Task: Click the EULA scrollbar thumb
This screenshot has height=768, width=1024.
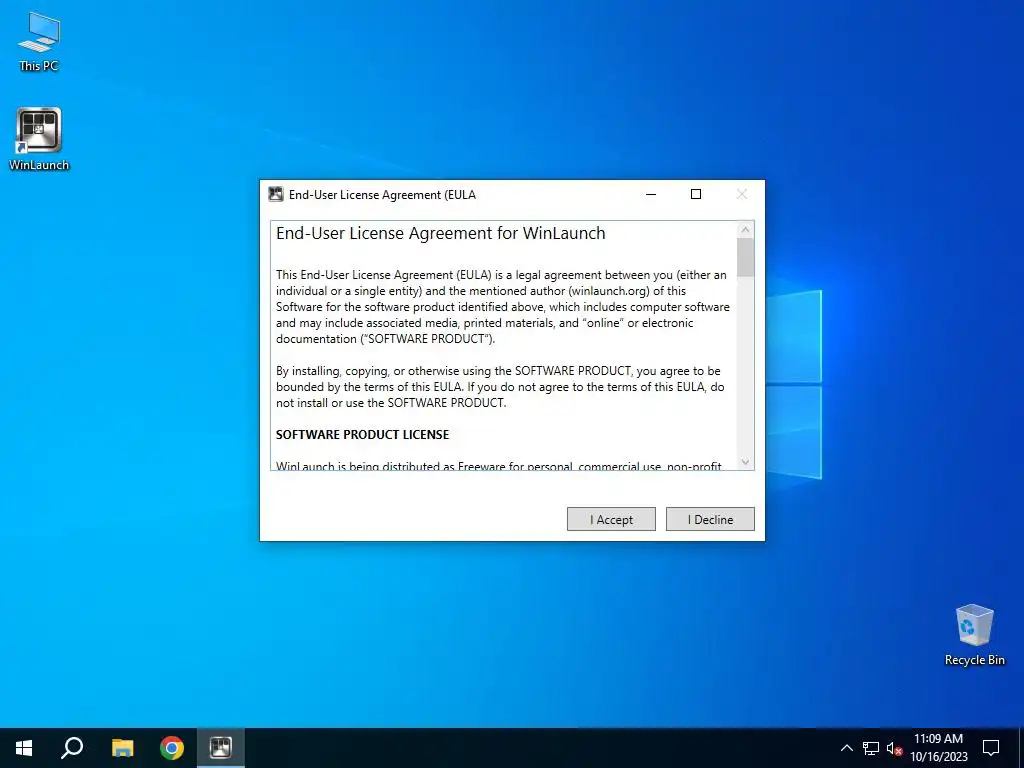Action: pyautogui.click(x=745, y=258)
